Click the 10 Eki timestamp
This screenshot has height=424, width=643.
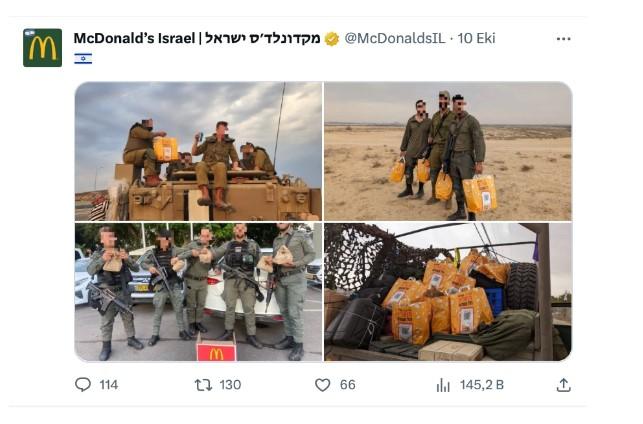coord(476,39)
